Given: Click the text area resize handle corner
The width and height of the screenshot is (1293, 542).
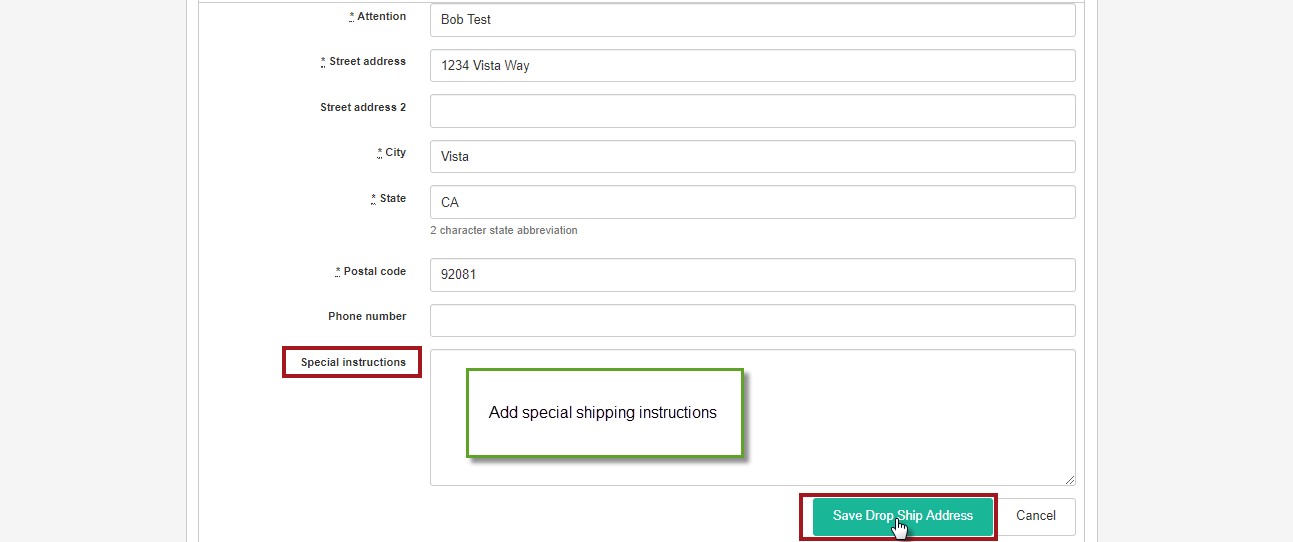Looking at the screenshot, I should point(1069,479).
